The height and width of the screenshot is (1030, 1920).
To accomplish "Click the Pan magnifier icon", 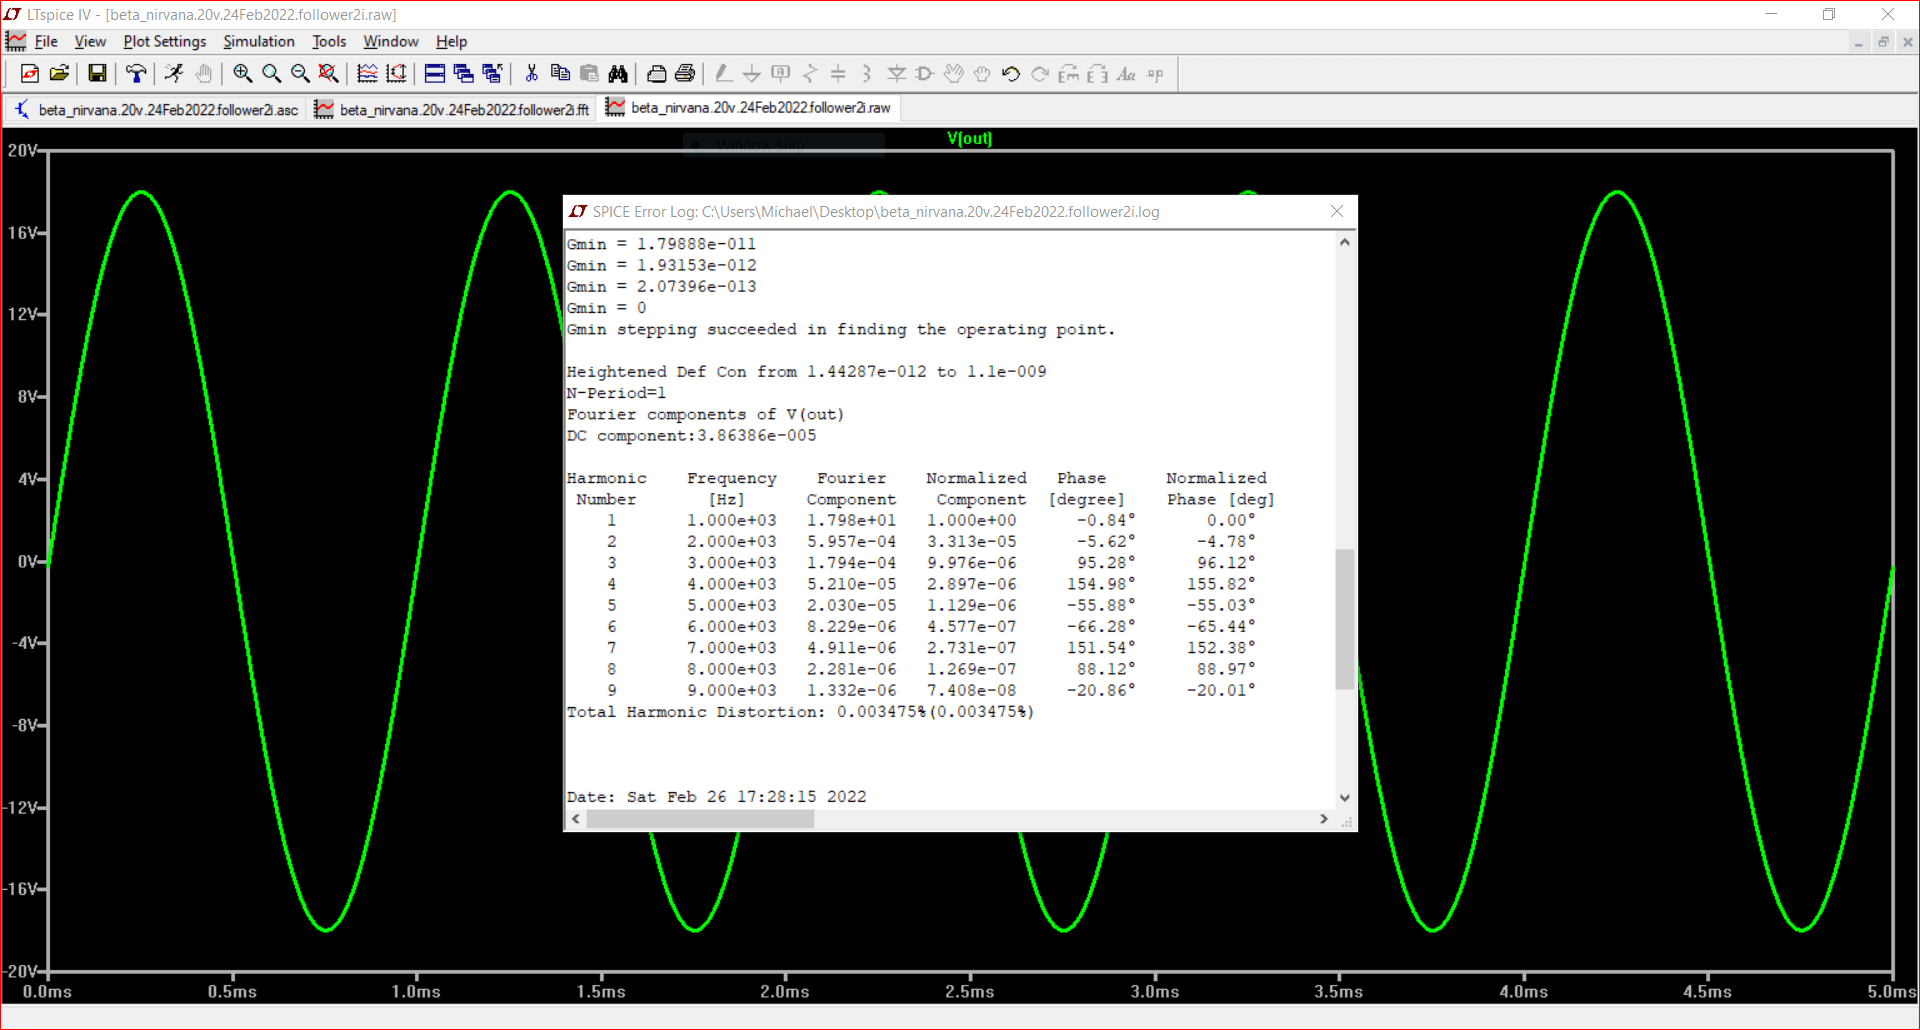I will [x=271, y=74].
